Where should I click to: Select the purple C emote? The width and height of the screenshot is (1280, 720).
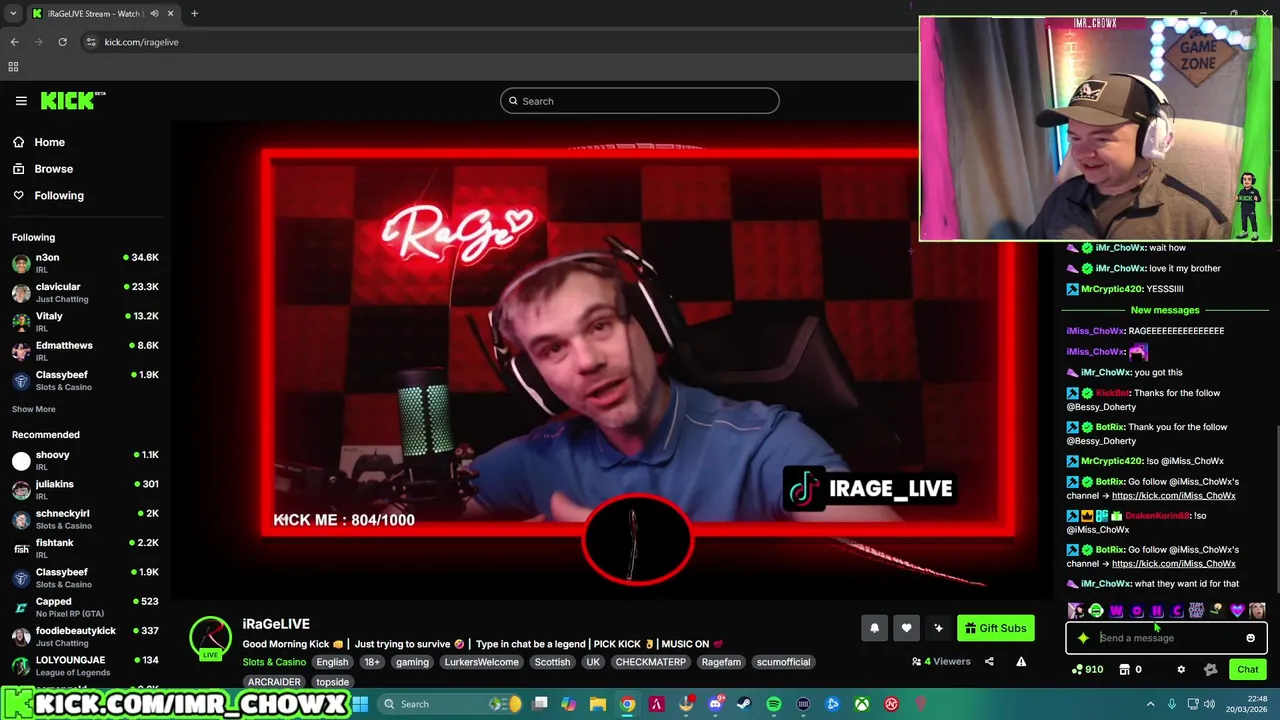click(x=1177, y=610)
